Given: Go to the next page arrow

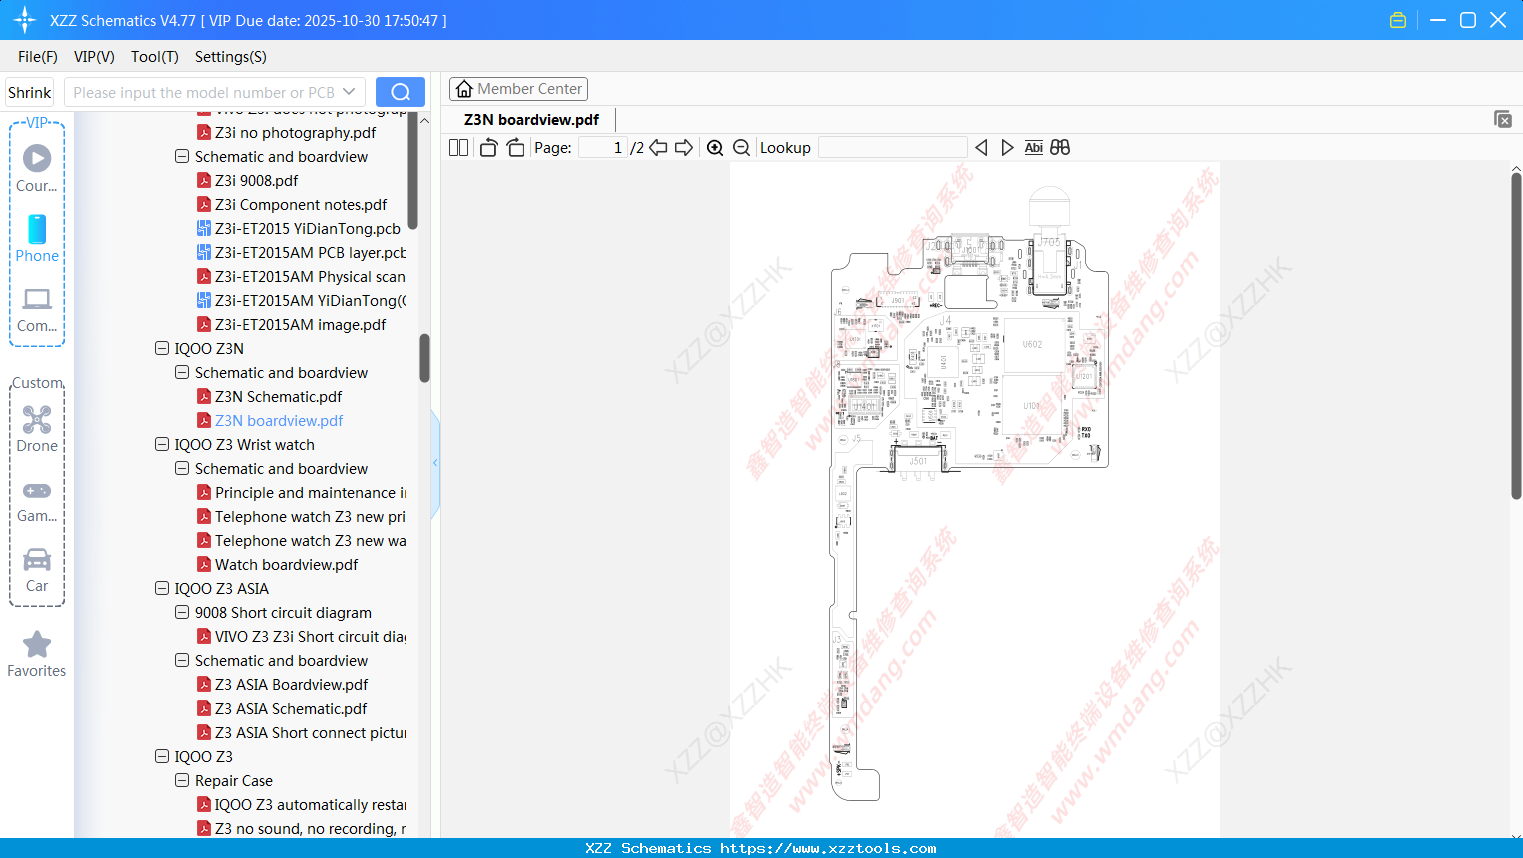Looking at the screenshot, I should pyautogui.click(x=684, y=148).
